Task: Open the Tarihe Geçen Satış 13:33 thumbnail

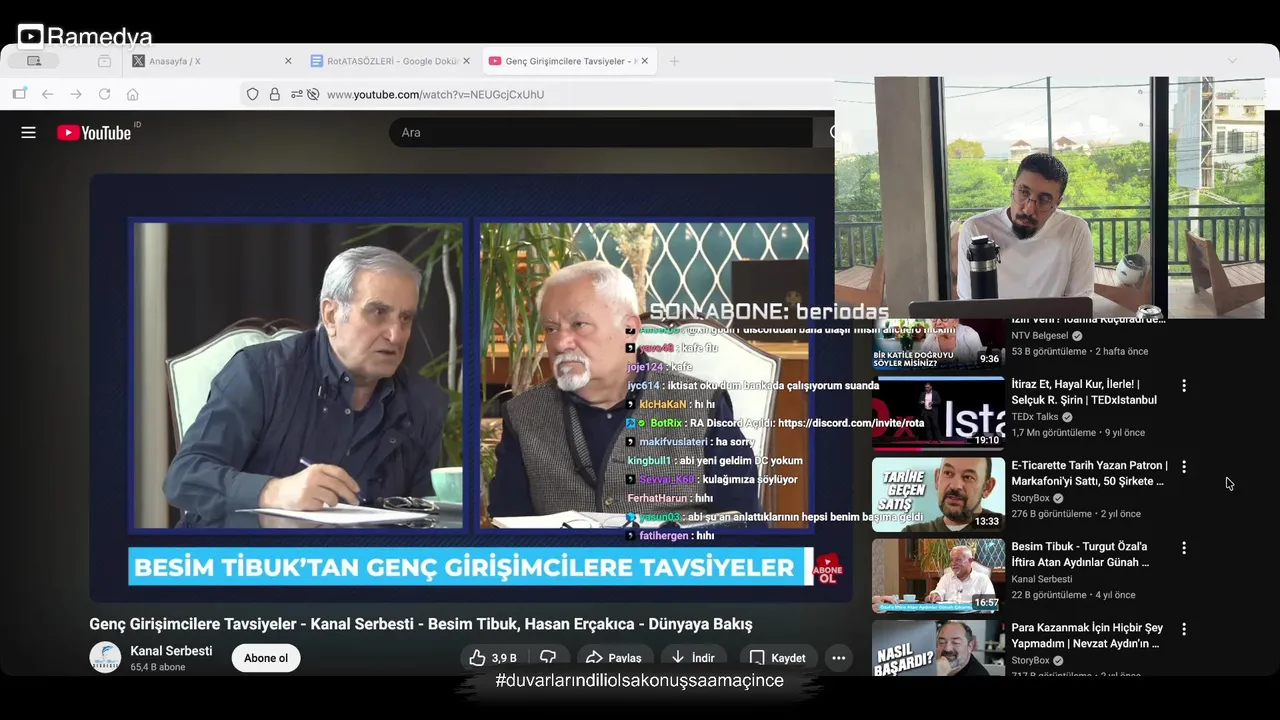Action: coord(938,494)
